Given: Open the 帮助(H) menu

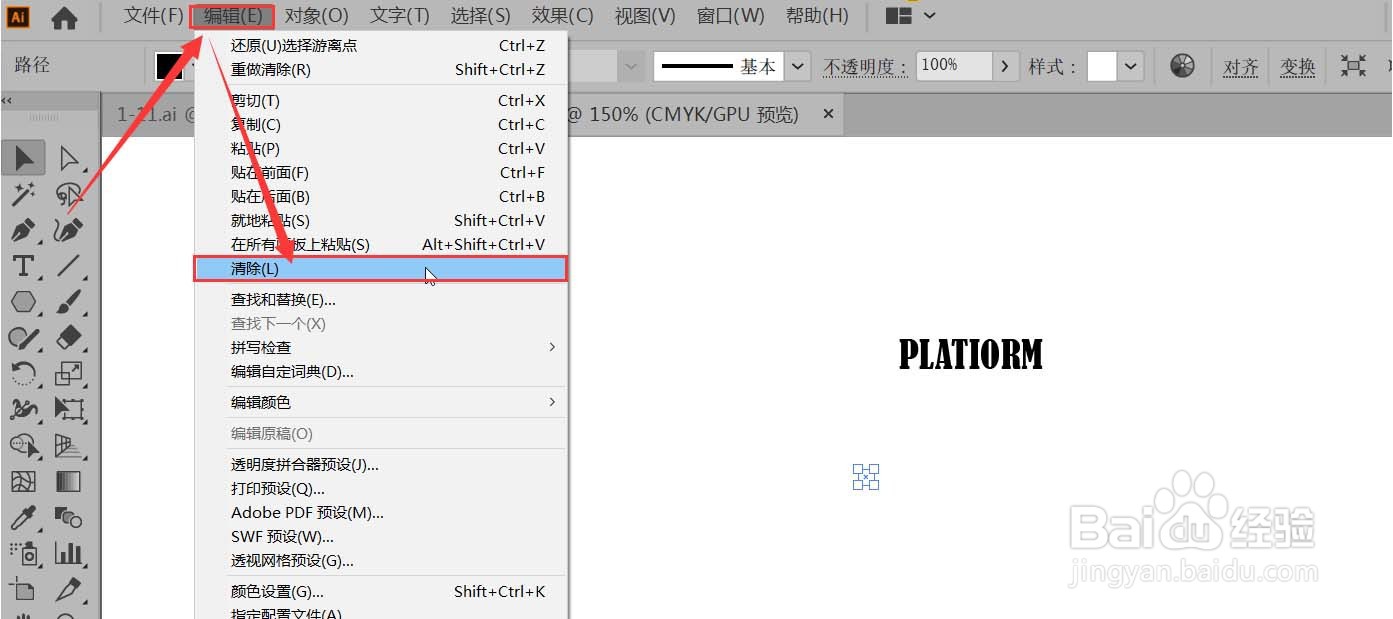Looking at the screenshot, I should (x=817, y=16).
